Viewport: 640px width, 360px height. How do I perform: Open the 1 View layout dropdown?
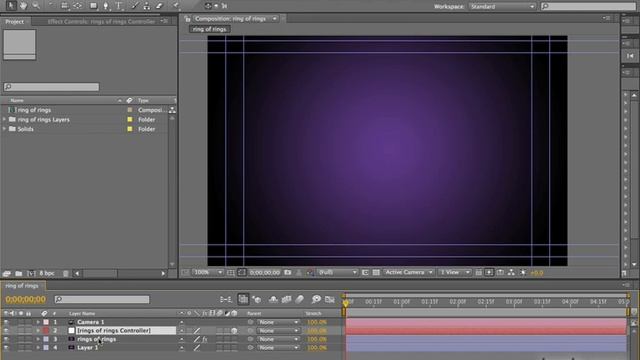click(x=454, y=272)
